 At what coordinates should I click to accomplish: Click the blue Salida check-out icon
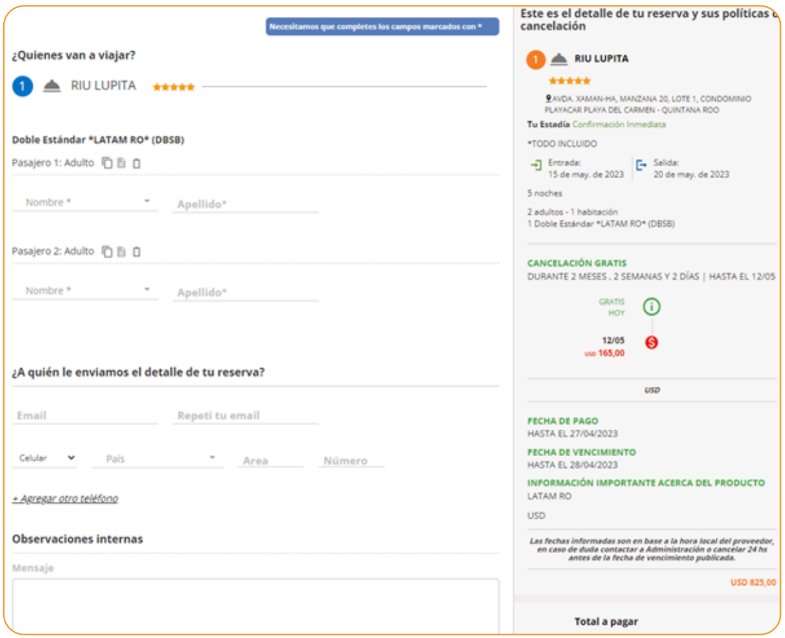point(641,166)
